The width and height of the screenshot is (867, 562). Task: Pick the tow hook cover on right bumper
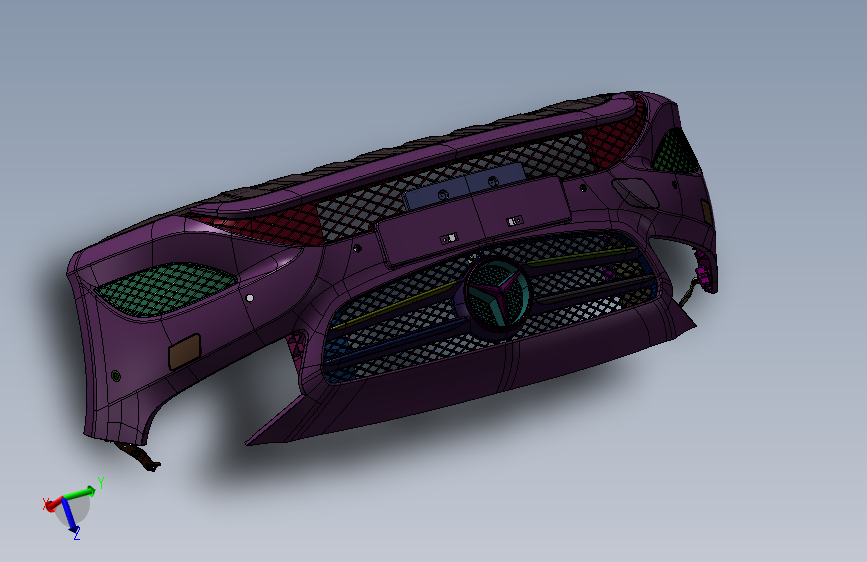click(636, 193)
